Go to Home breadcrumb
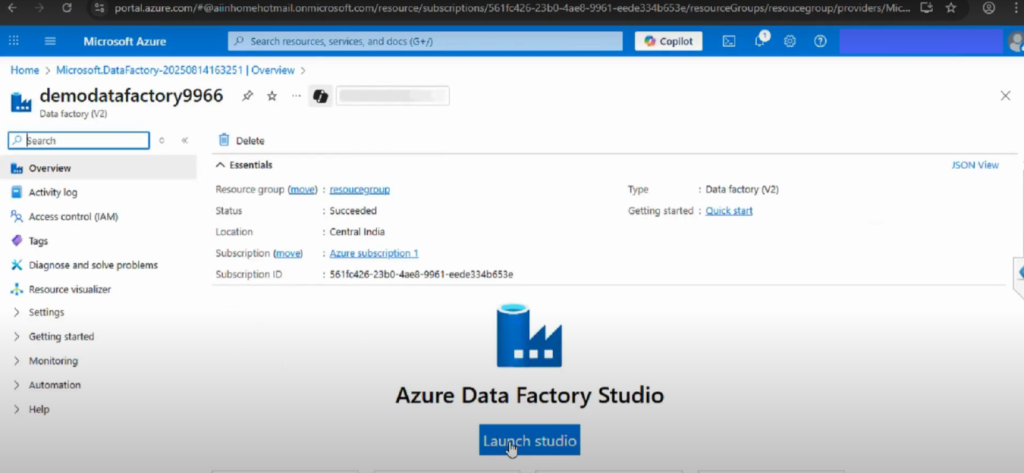The height and width of the screenshot is (473, 1024). coord(25,70)
